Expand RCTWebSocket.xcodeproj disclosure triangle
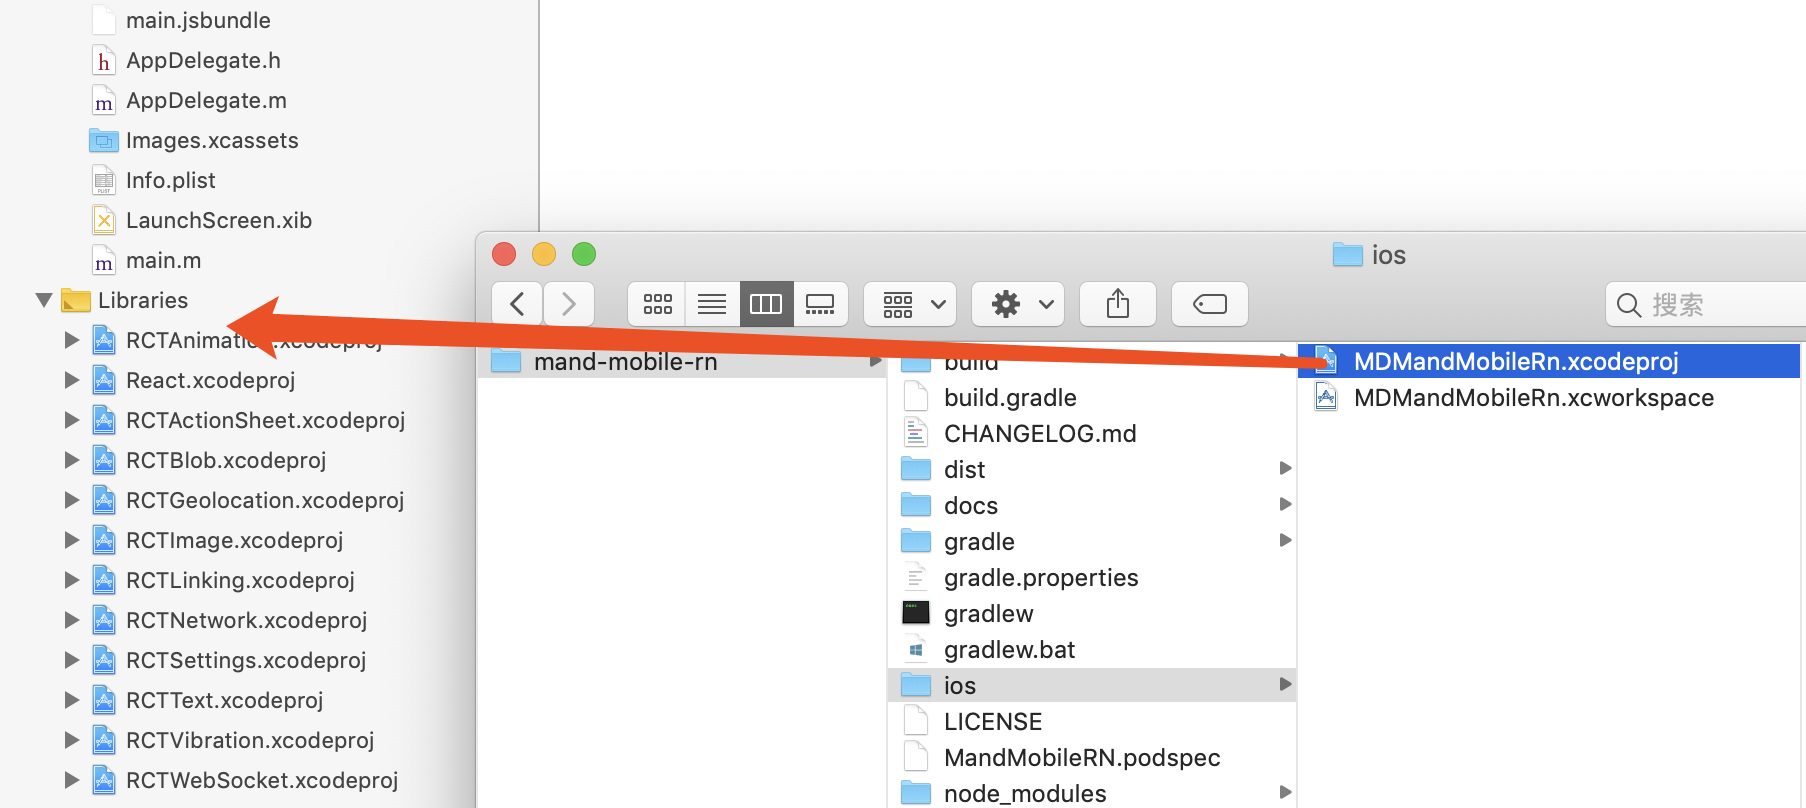Viewport: 1806px width, 808px height. [72, 780]
